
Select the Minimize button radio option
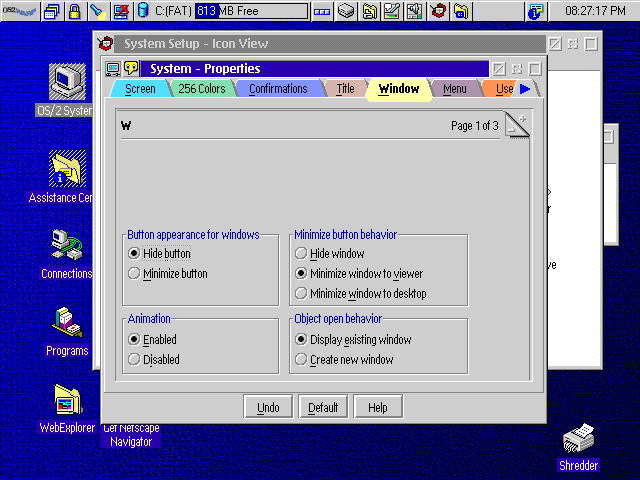click(133, 273)
